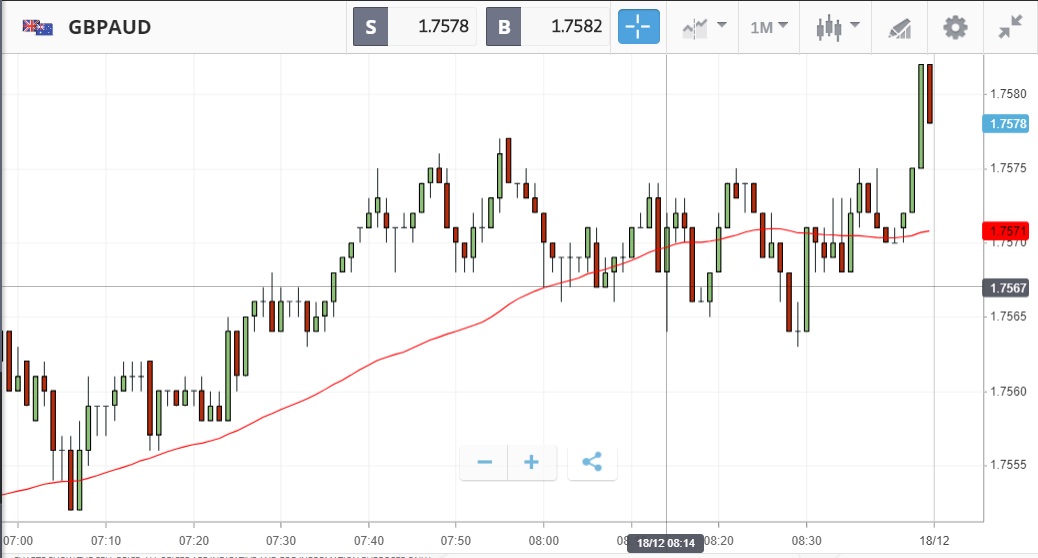The height and width of the screenshot is (558, 1038).
Task: Open chart settings gear
Action: [955, 27]
